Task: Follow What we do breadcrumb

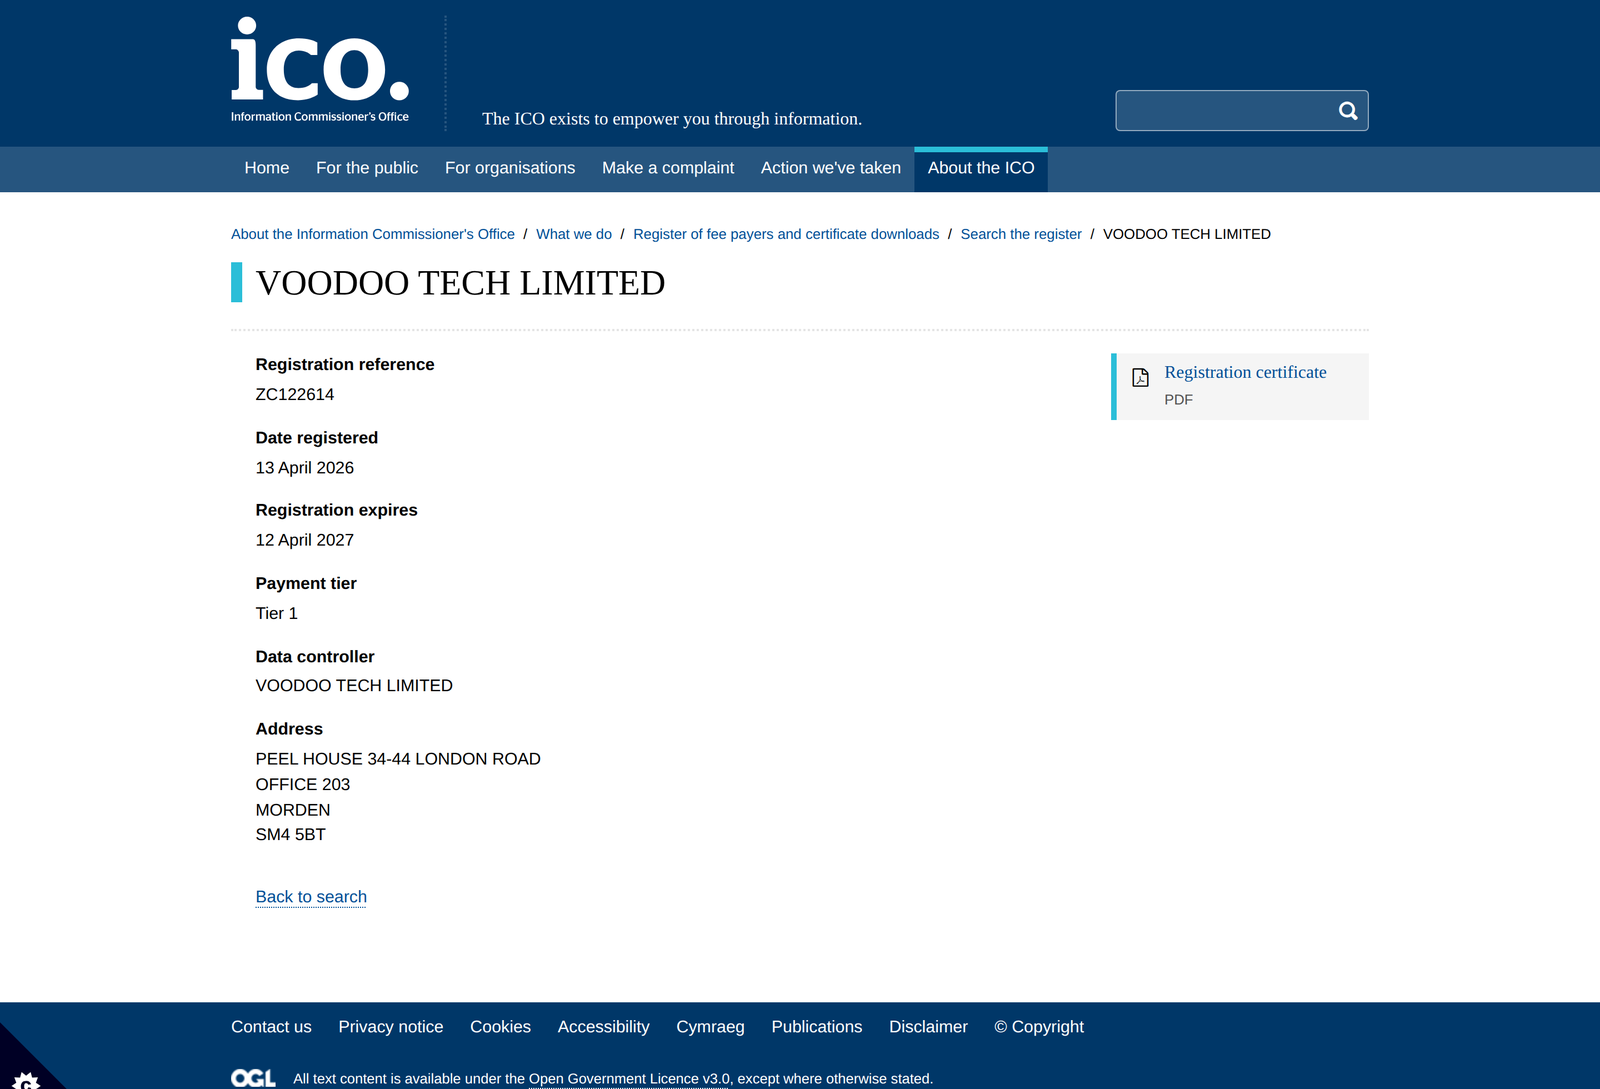Action: 574,234
